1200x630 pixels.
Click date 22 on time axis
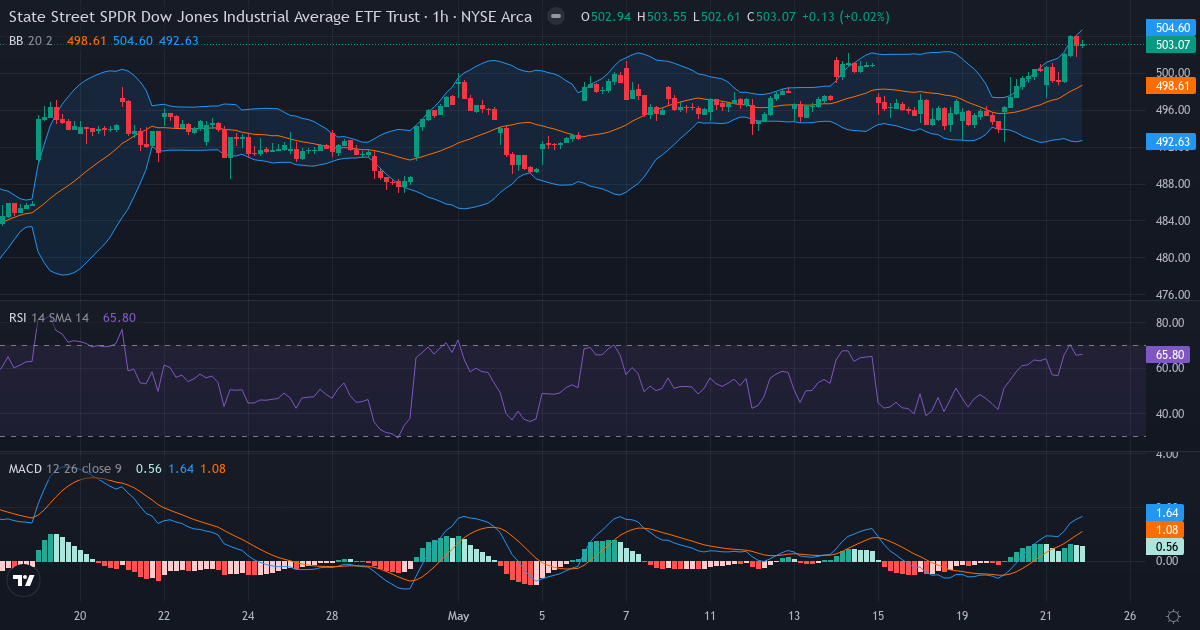164,615
